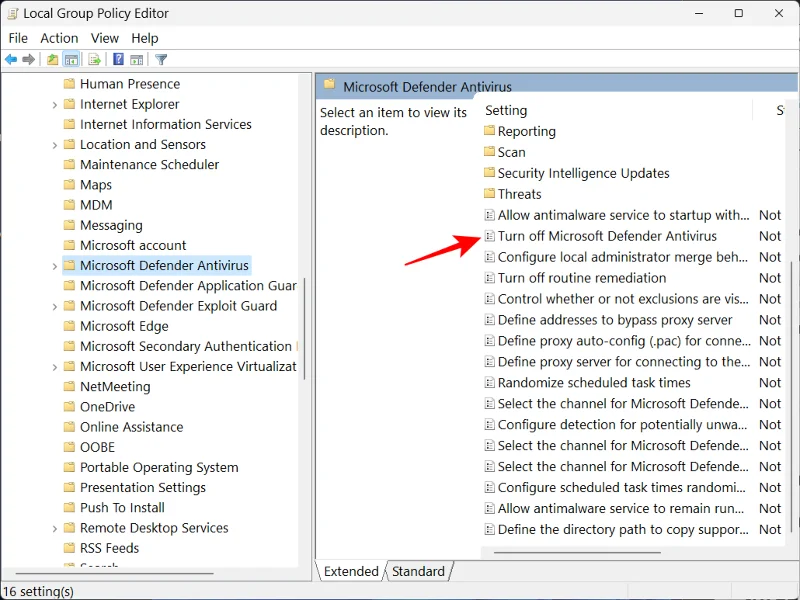Switch to the Standard tab
Image resolution: width=800 pixels, height=600 pixels.
(418, 571)
